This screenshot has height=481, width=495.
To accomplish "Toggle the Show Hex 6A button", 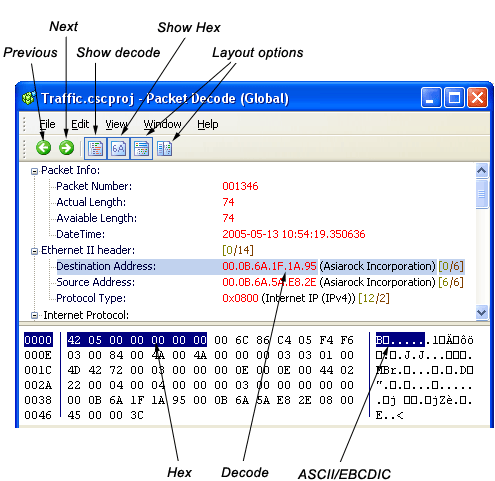I will (x=118, y=148).
